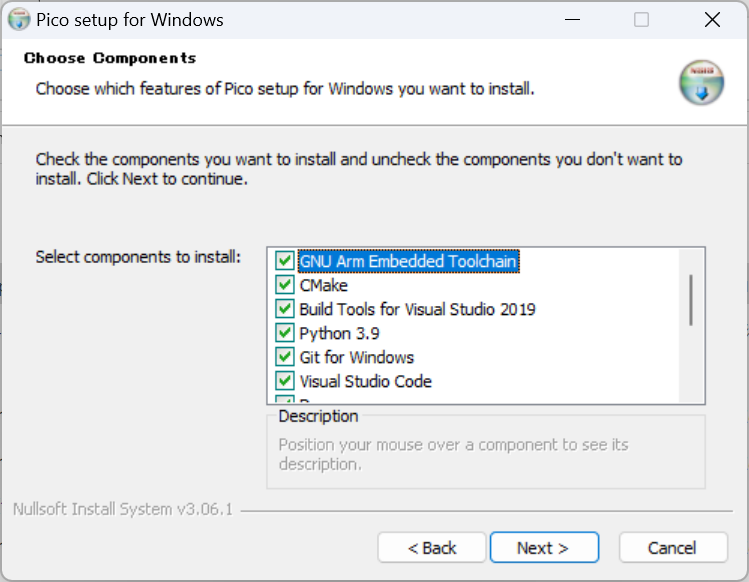
Task: Click the NSIS installer logo in header
Action: [x=701, y=83]
